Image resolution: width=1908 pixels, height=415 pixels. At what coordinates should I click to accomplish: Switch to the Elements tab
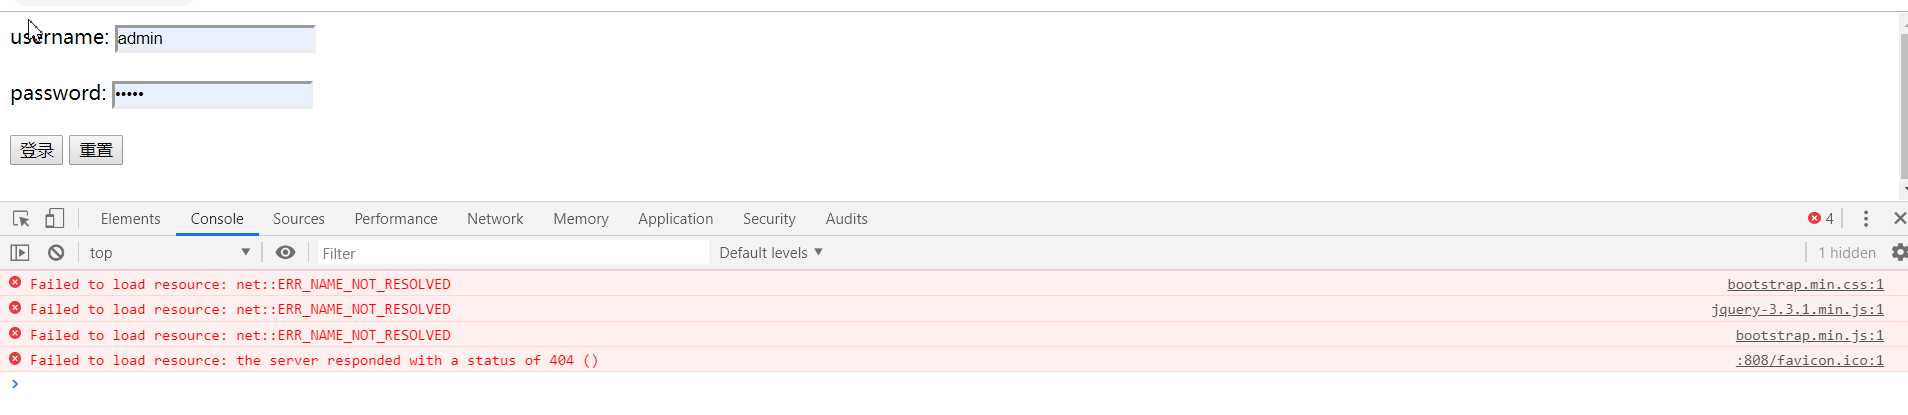tap(130, 219)
